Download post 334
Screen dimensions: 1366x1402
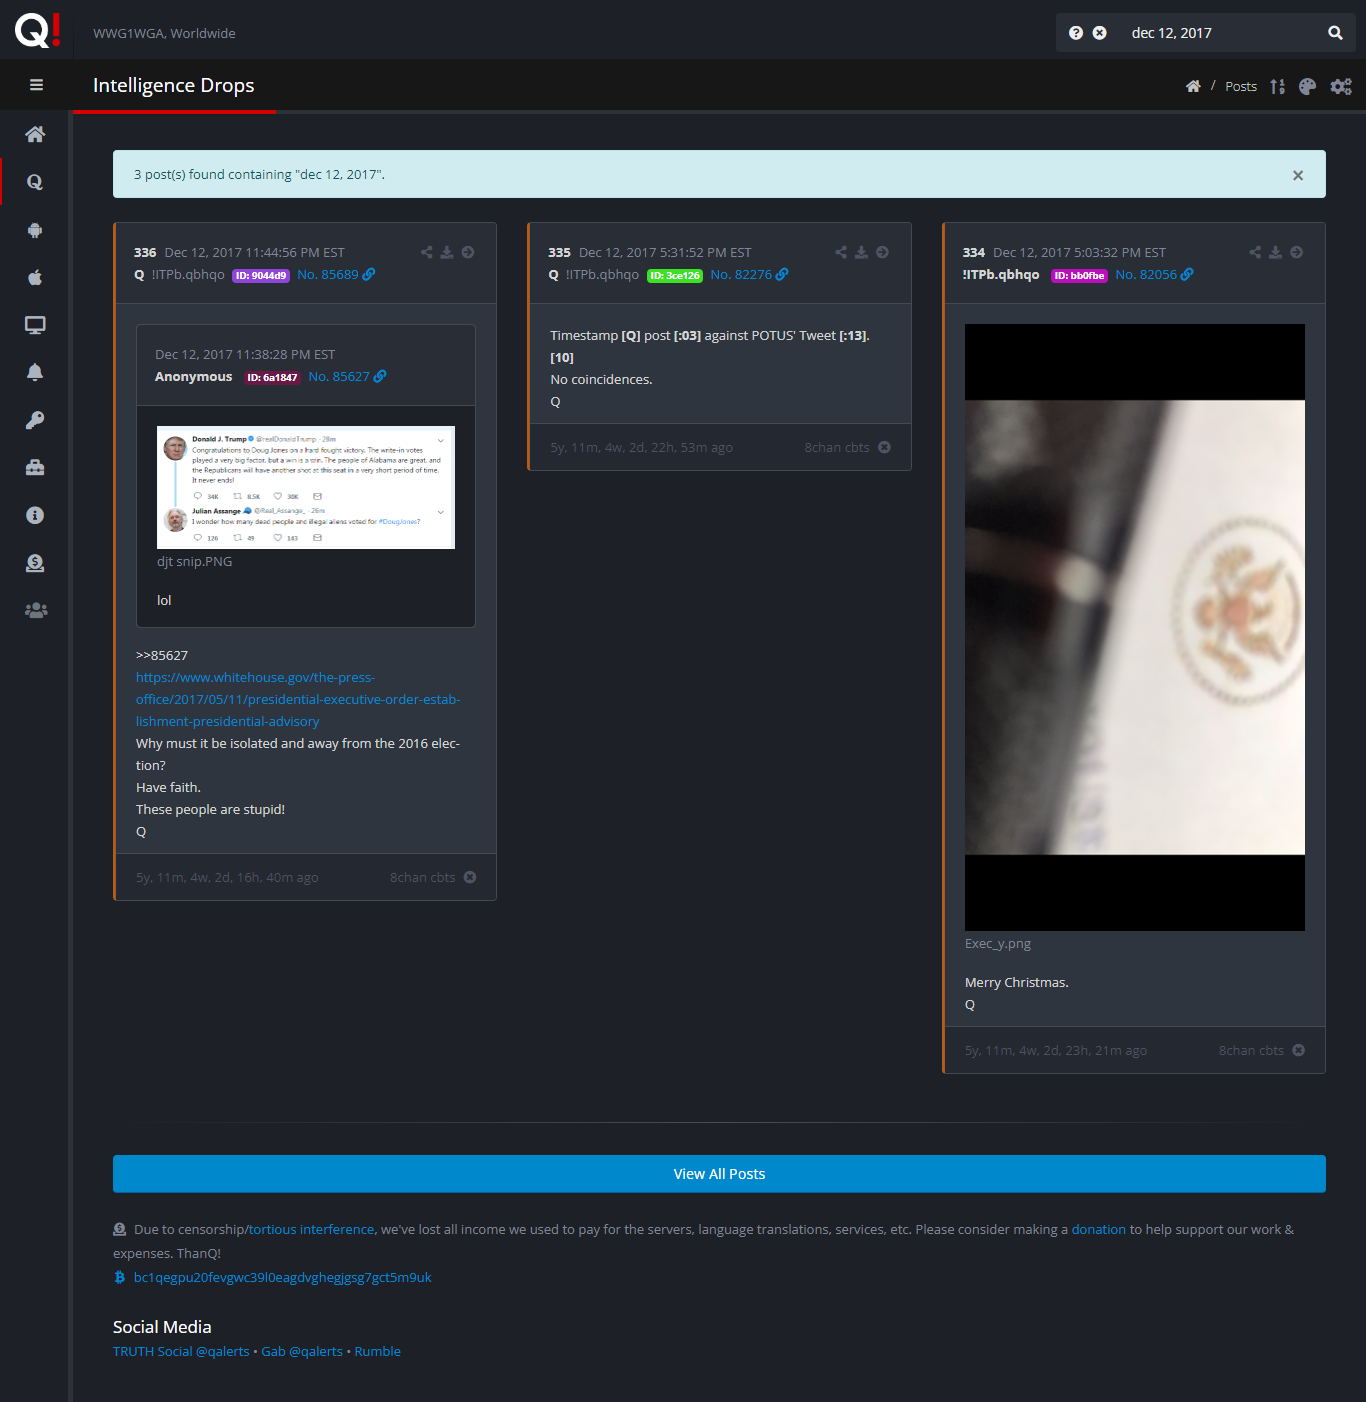pos(1275,252)
